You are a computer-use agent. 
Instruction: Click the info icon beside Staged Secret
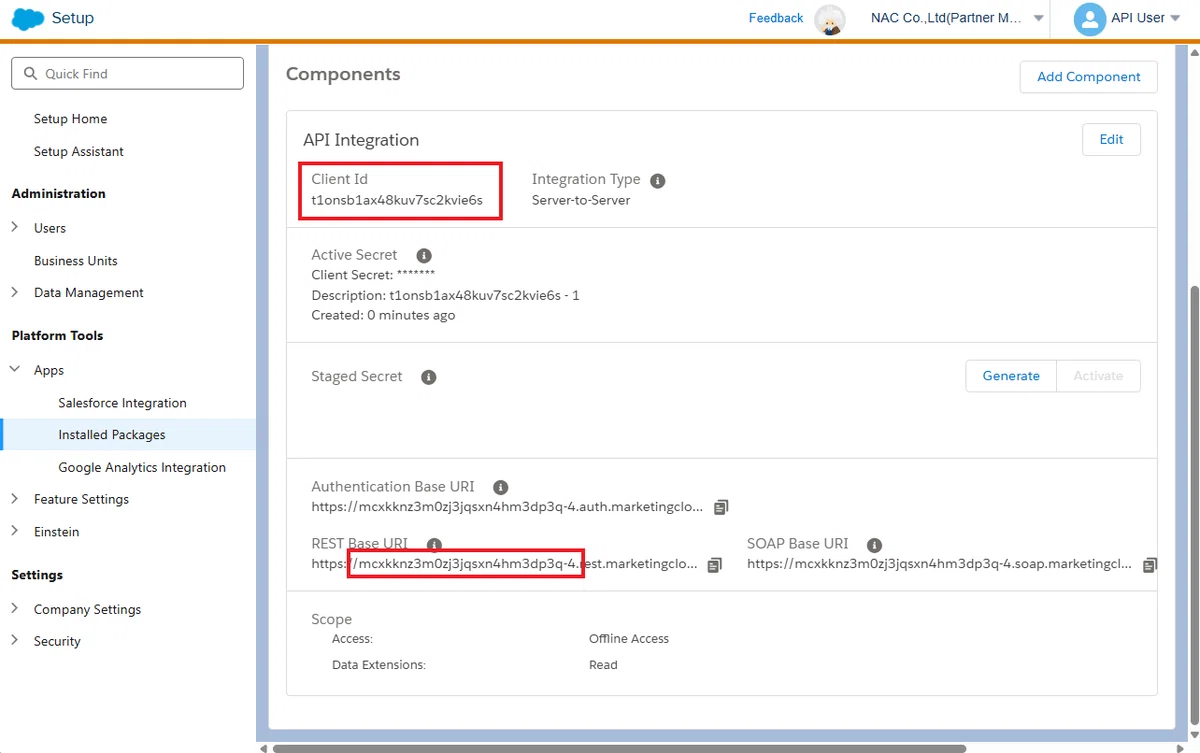[428, 378]
